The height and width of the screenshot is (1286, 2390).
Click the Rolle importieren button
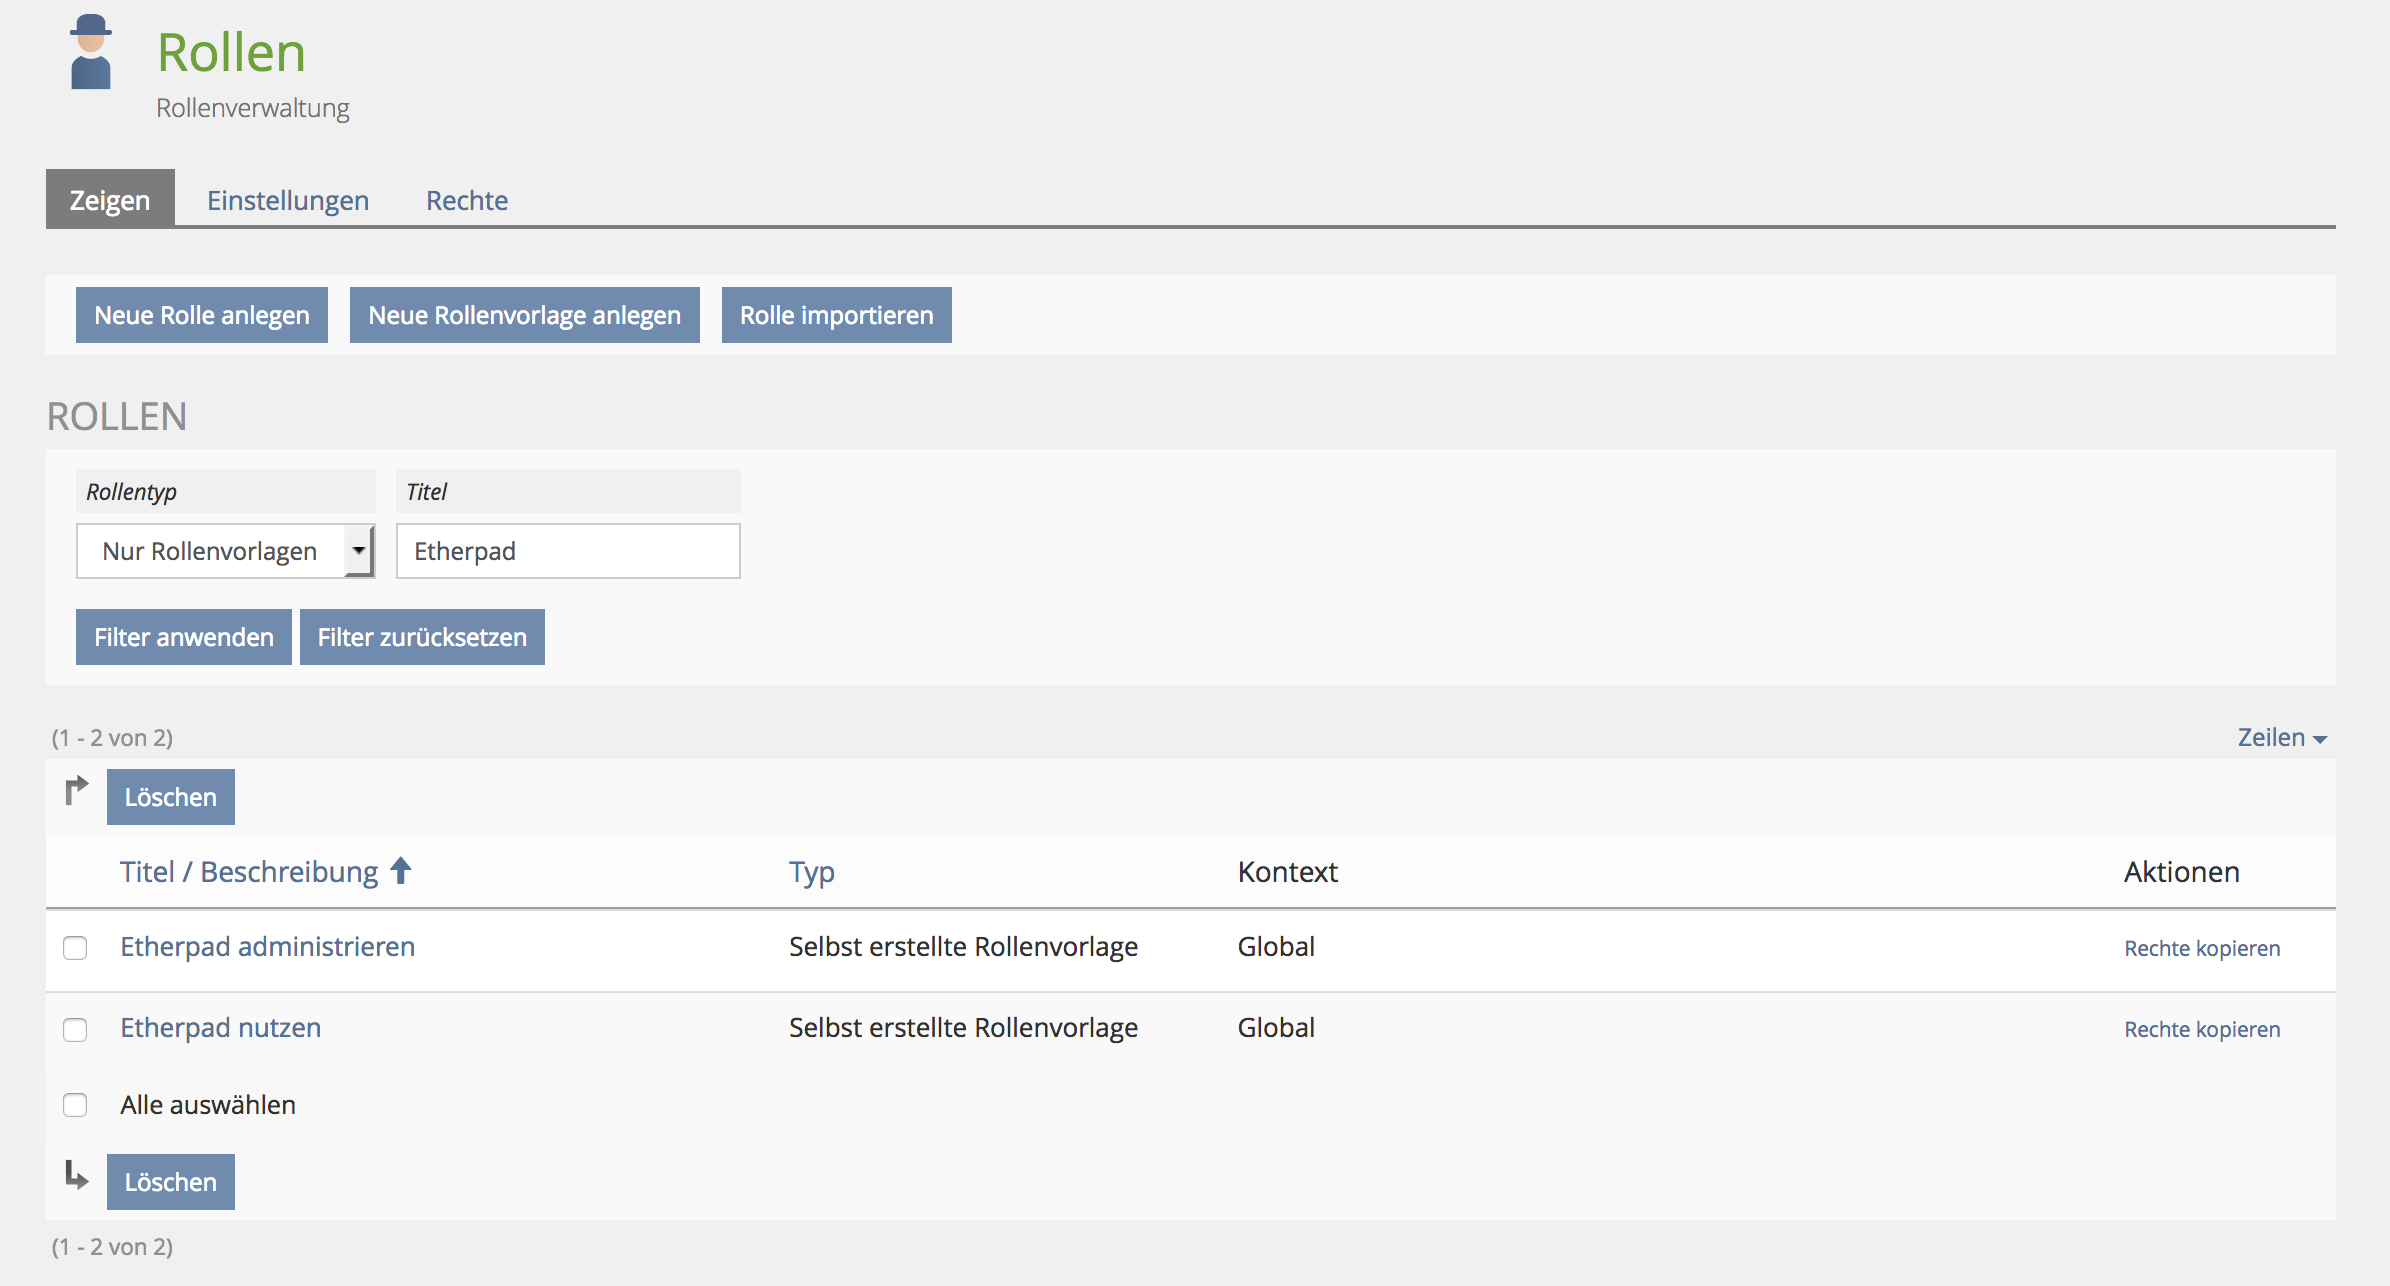coord(836,315)
